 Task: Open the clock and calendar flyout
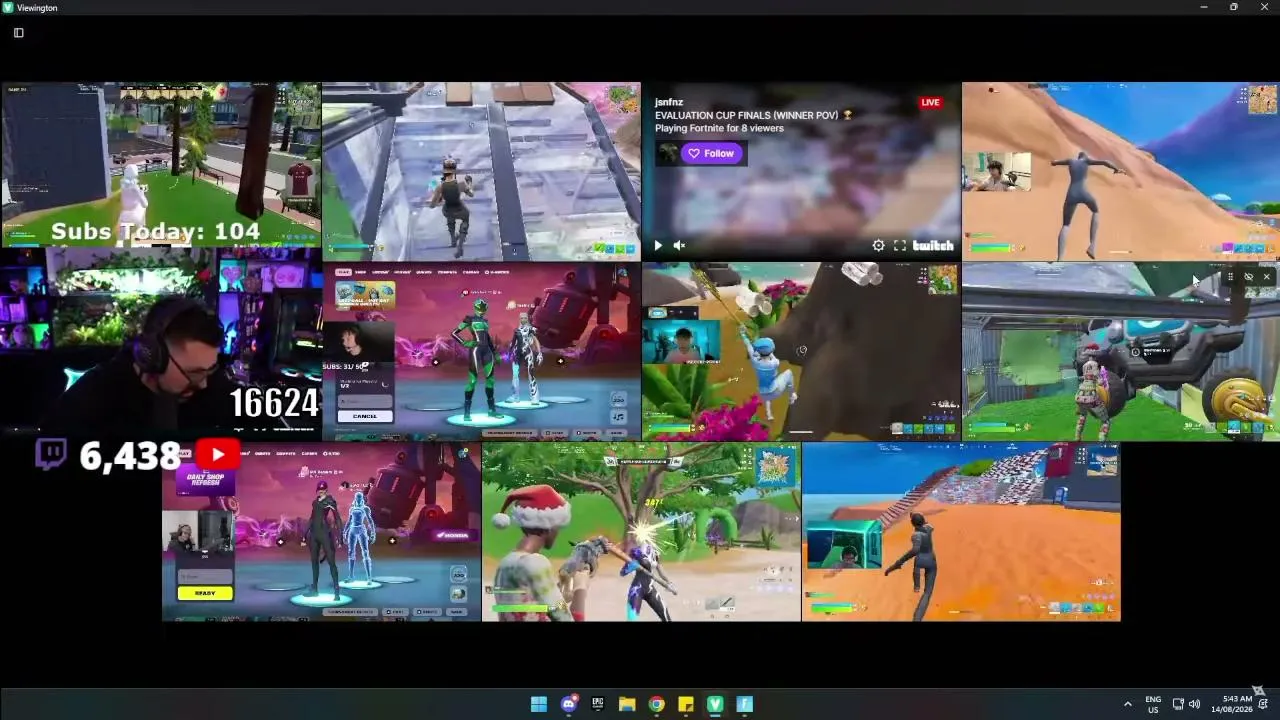point(1232,704)
